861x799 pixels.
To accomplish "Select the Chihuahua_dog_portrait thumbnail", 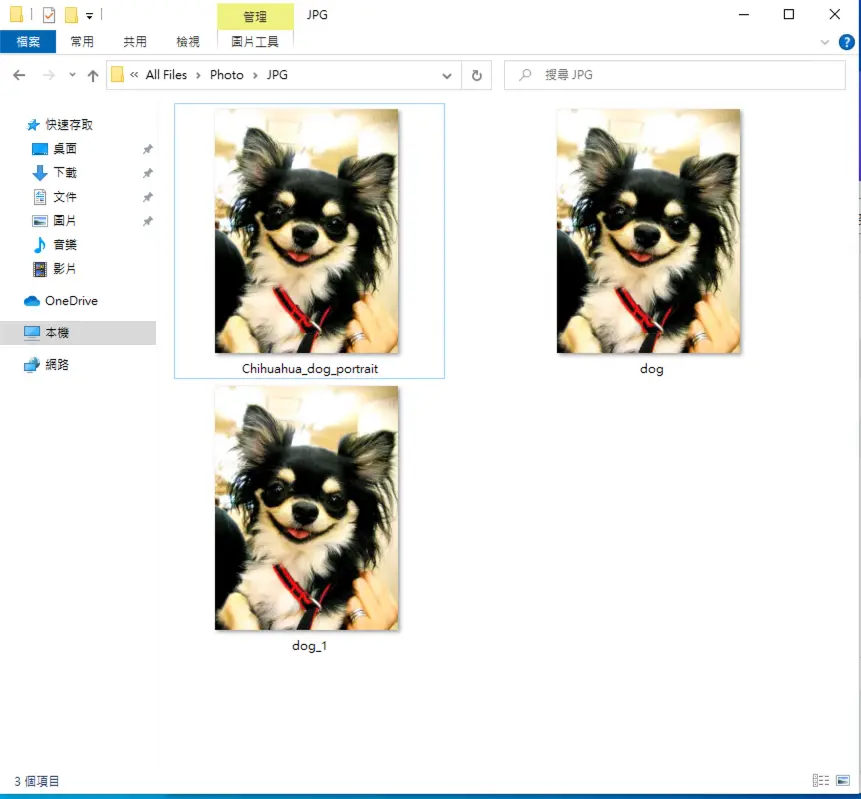I will tap(306, 231).
